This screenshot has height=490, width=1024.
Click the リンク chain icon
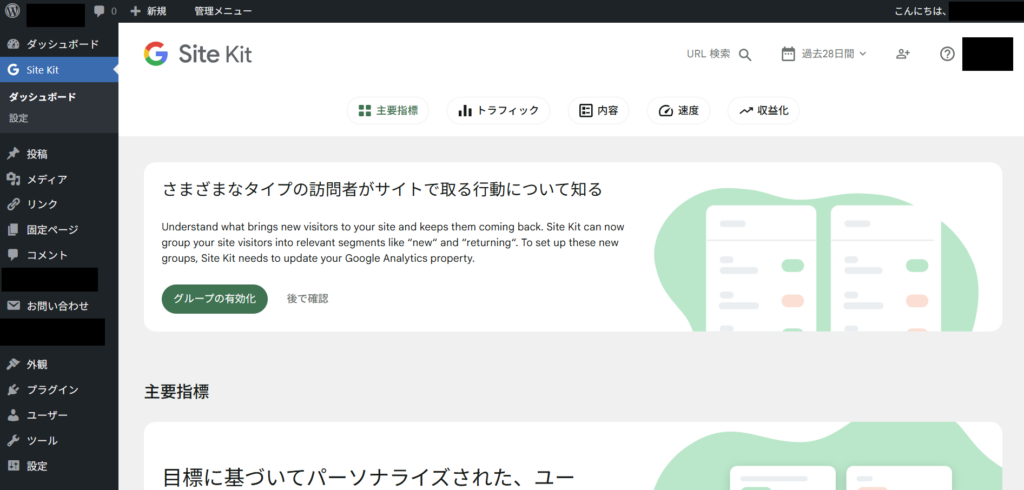point(13,204)
